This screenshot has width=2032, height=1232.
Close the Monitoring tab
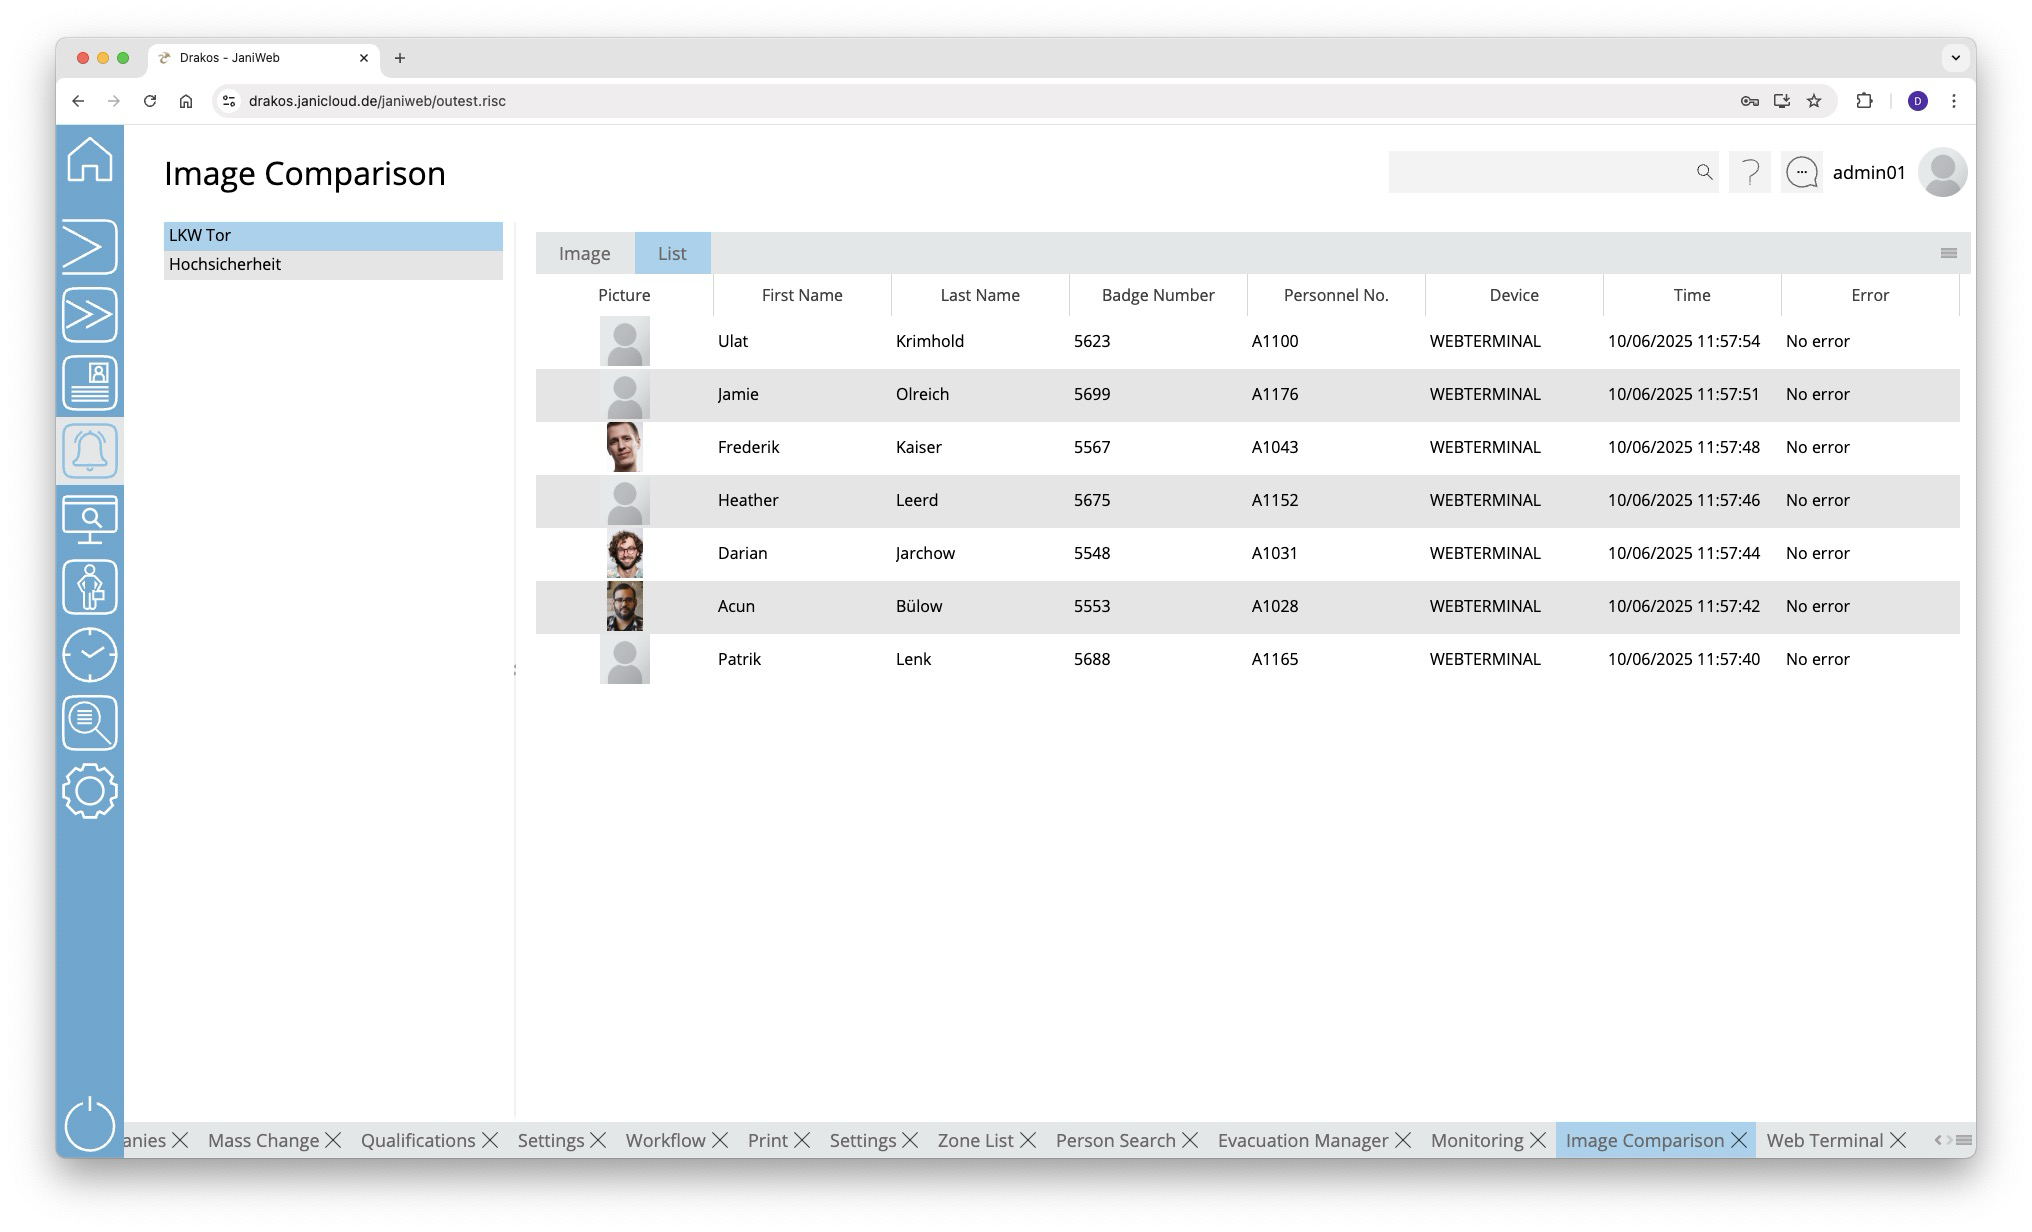1538,1141
